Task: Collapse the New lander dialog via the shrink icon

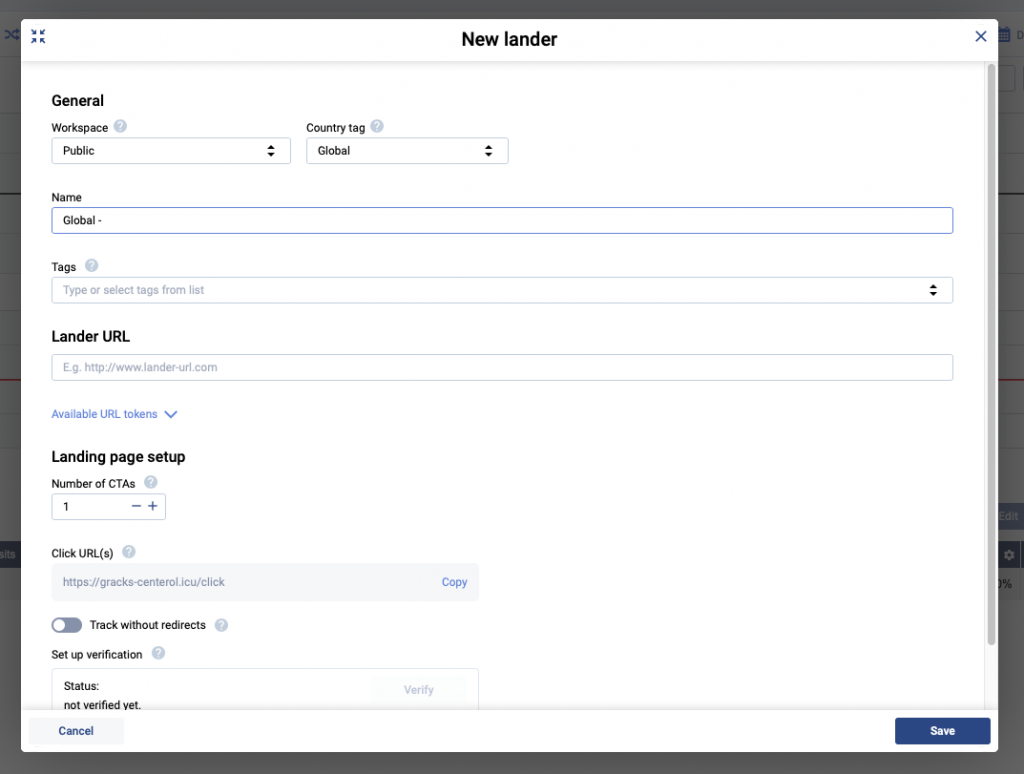Action: tap(38, 37)
